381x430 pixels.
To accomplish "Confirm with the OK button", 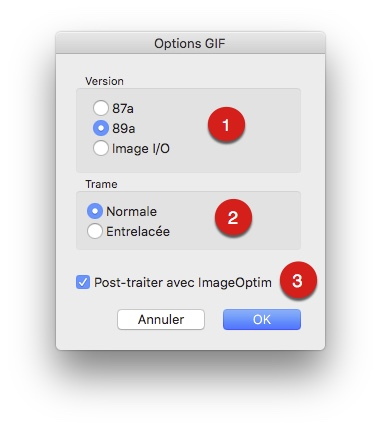I will pyautogui.click(x=262, y=319).
